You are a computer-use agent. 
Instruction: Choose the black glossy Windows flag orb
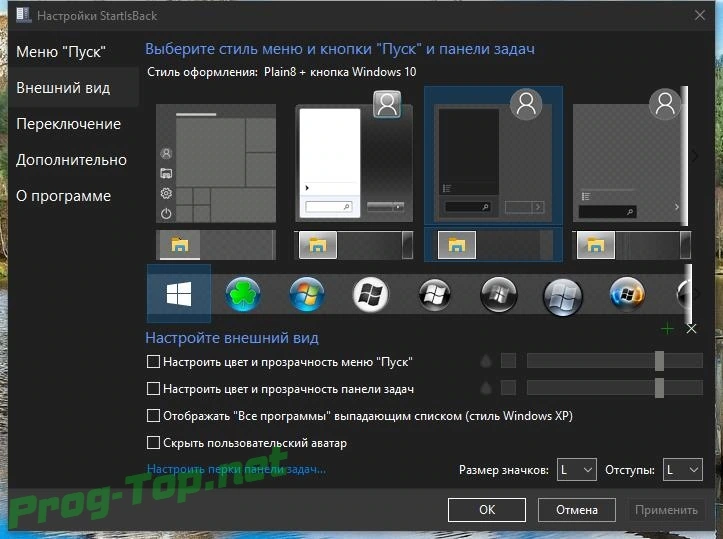point(434,294)
